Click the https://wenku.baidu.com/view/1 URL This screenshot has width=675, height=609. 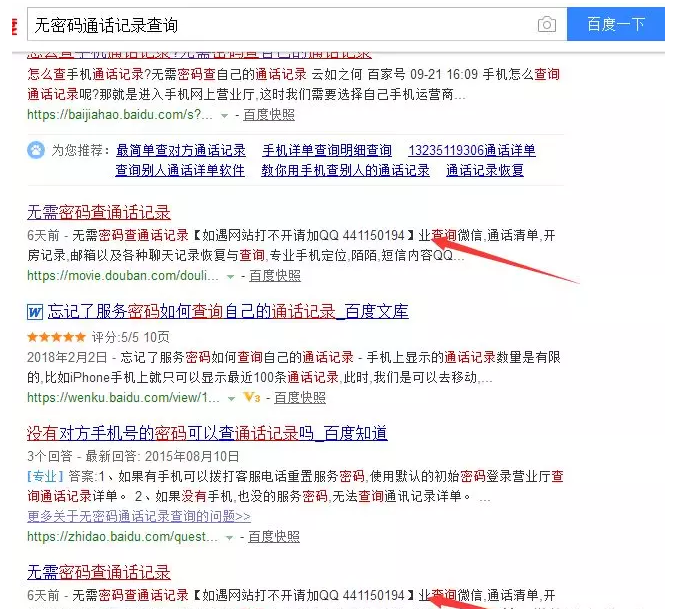124,398
